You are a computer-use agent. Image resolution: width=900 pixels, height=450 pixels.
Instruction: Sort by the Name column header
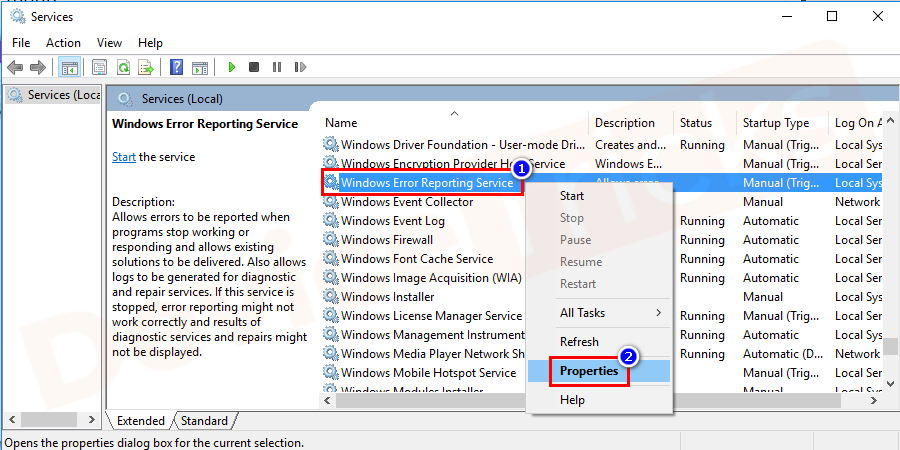(x=453, y=123)
